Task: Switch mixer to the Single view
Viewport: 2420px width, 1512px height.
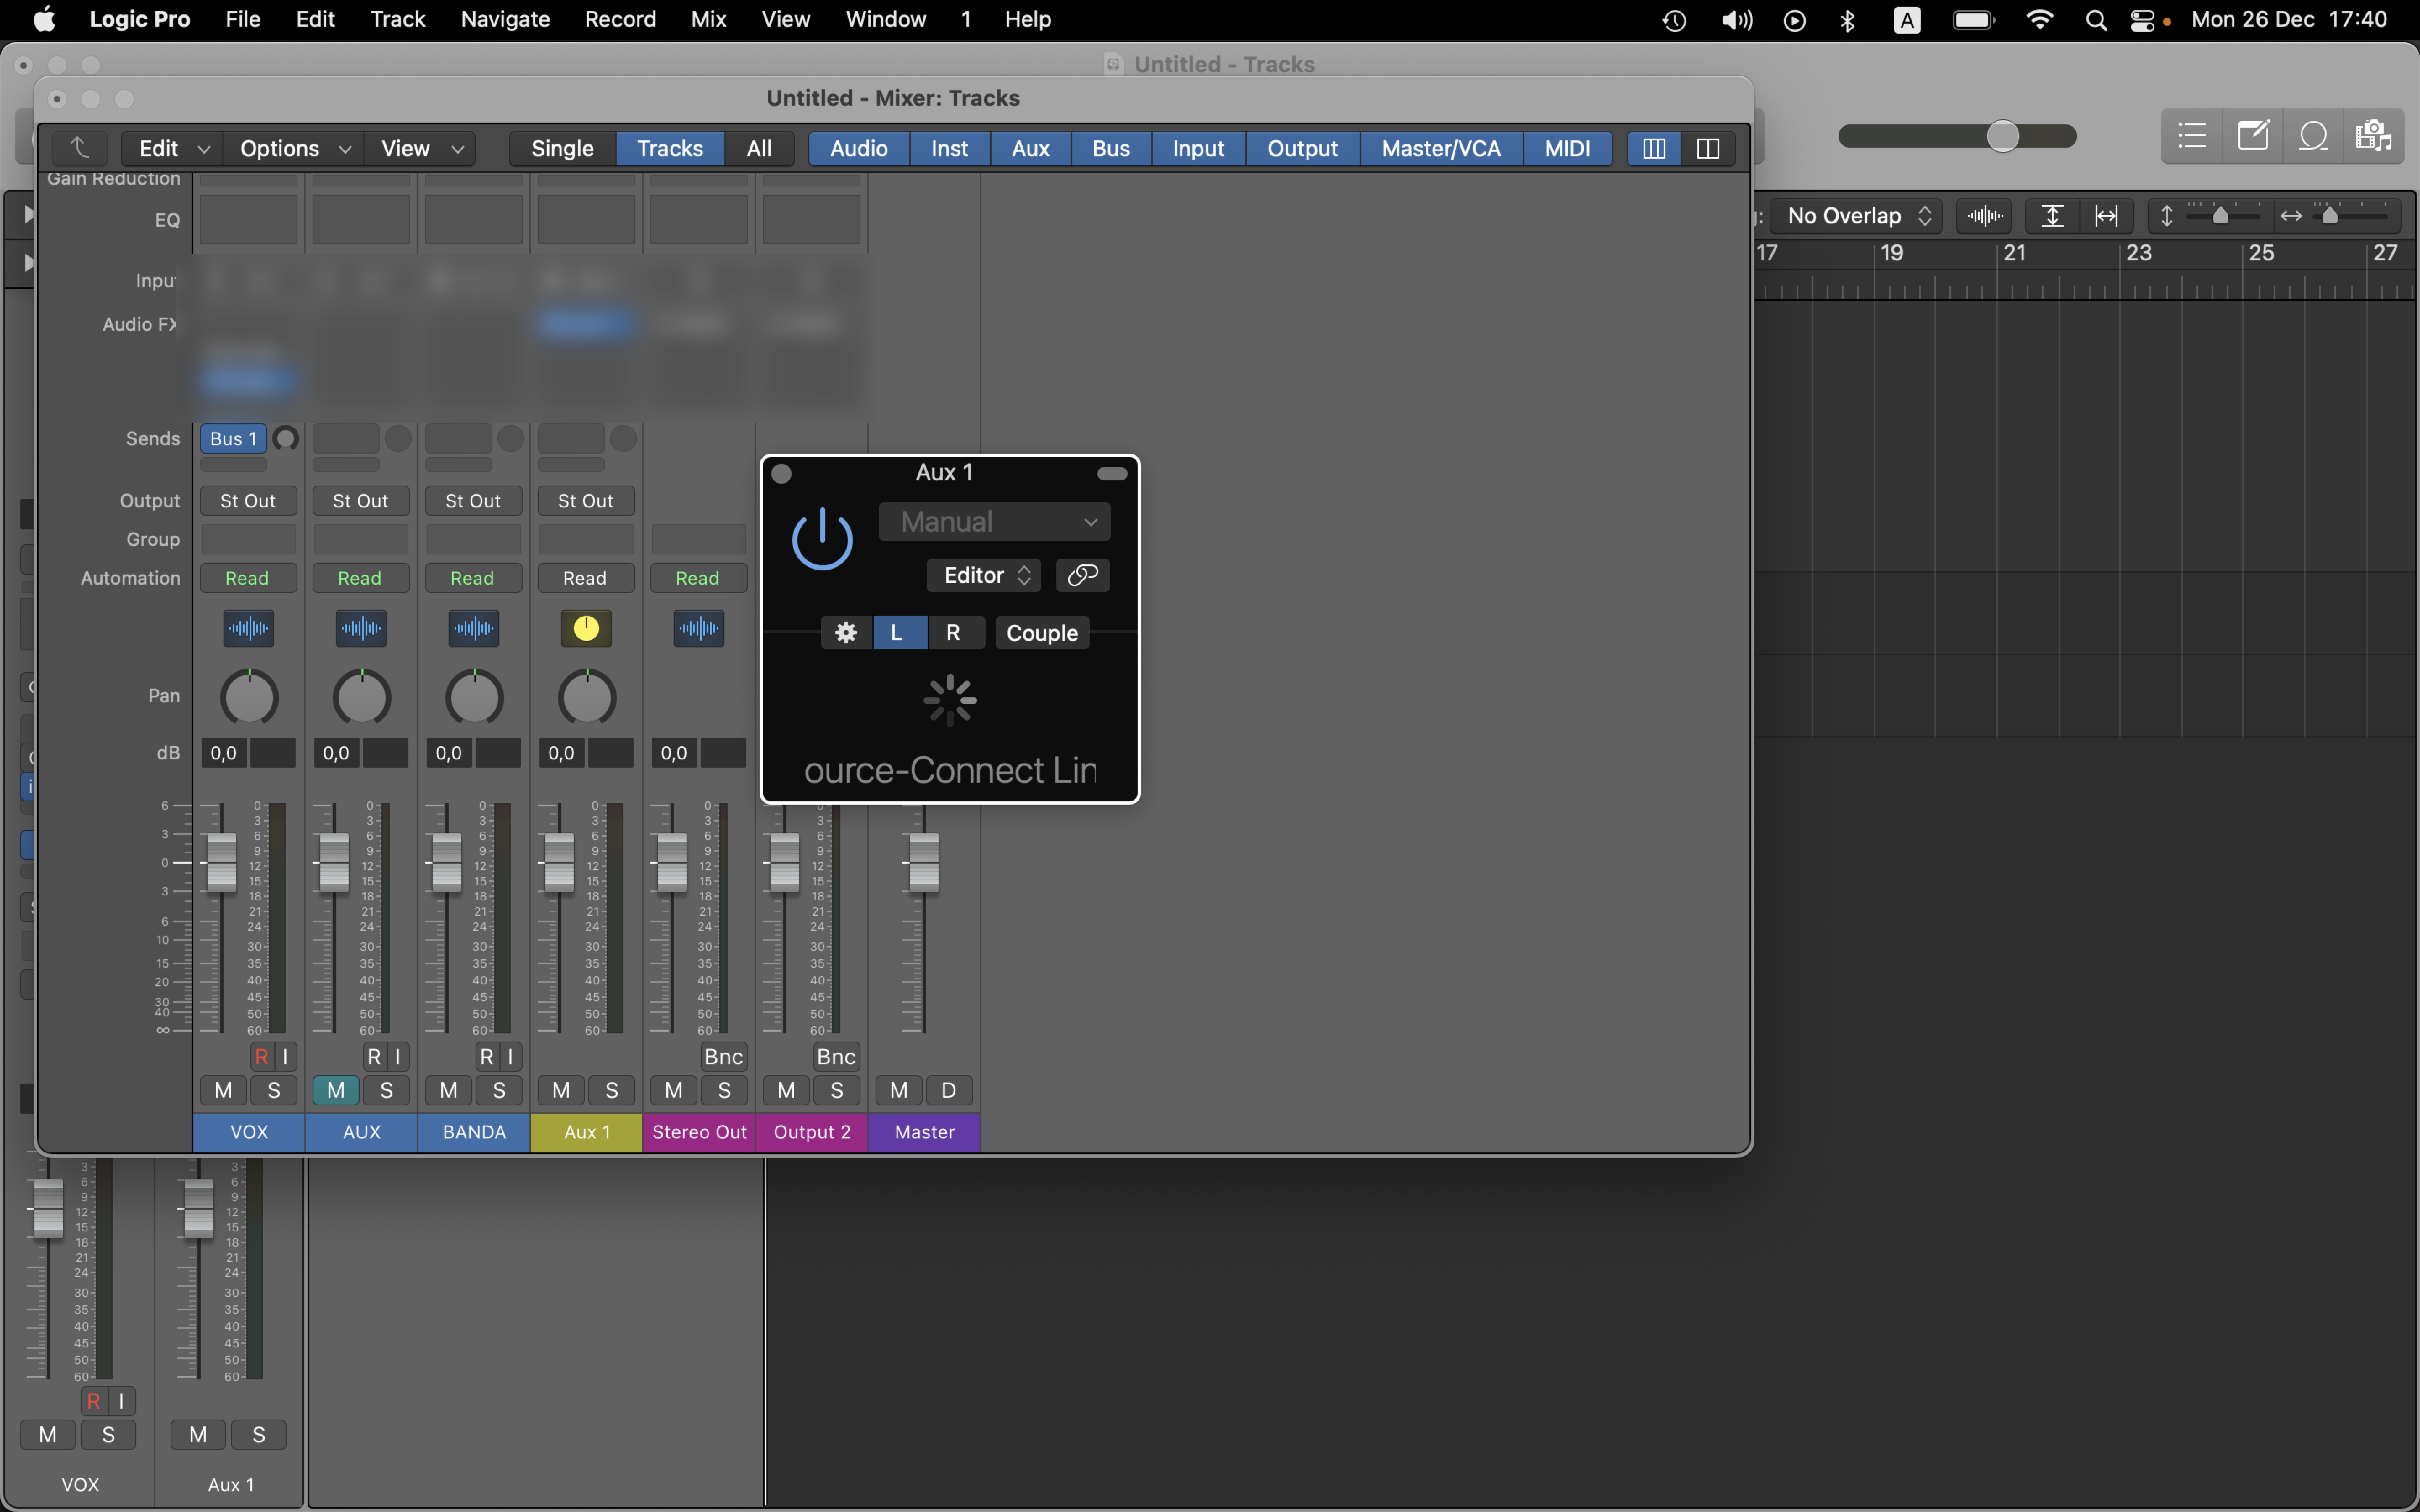Action: 562,148
